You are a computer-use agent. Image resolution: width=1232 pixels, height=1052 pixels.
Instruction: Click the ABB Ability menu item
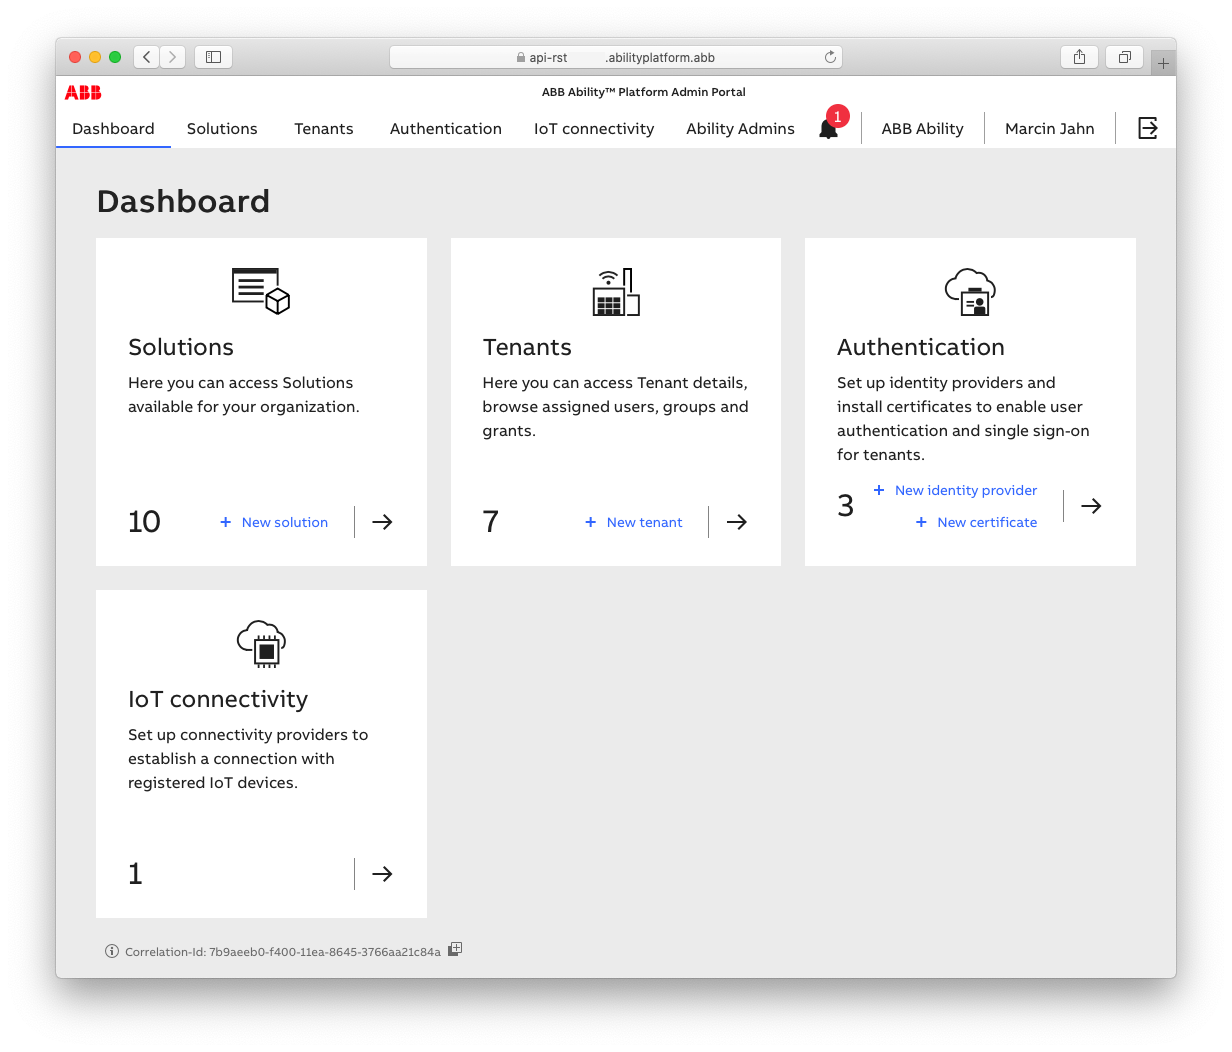[923, 129]
